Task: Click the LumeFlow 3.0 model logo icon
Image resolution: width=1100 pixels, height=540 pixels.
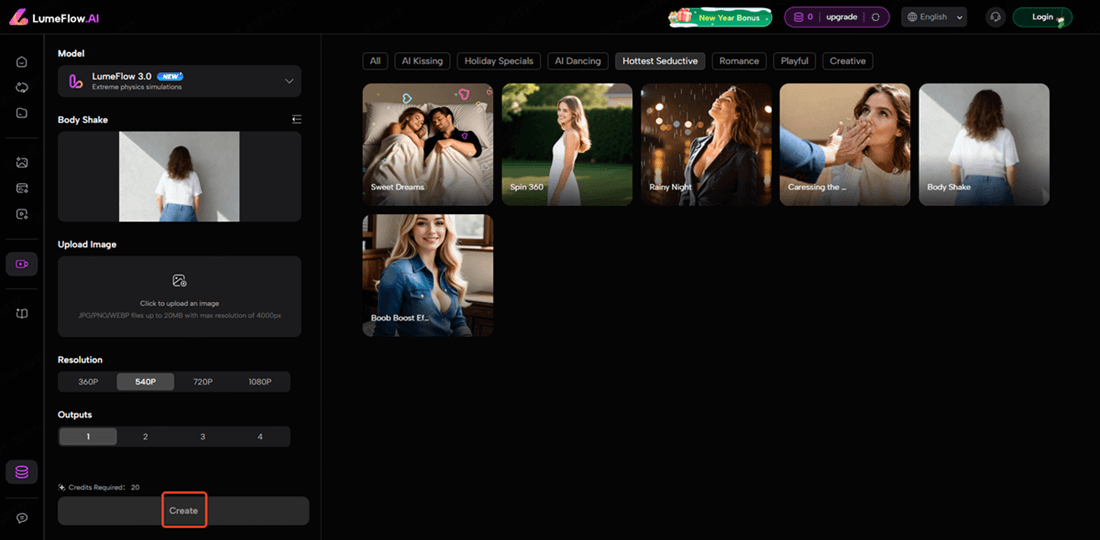Action: 76,81
